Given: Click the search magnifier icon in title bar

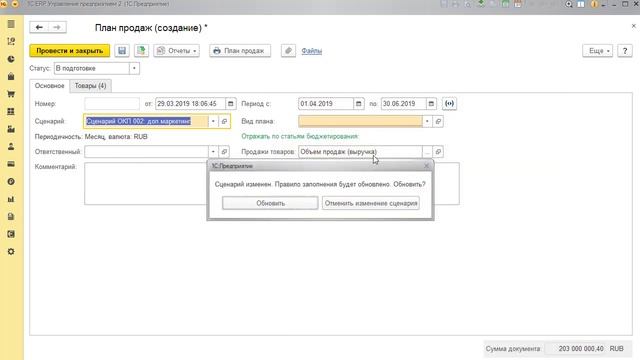Looking at the screenshot, I should [569, 4].
